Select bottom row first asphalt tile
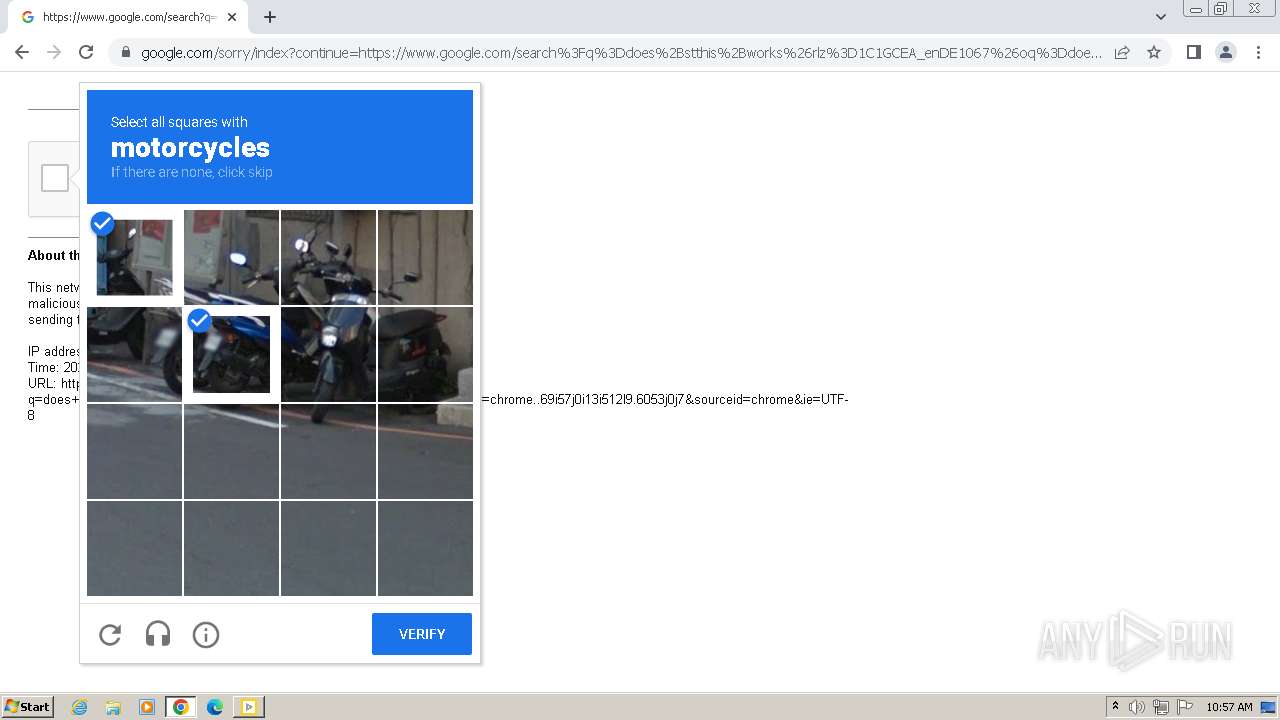The width and height of the screenshot is (1280, 720). pos(134,548)
